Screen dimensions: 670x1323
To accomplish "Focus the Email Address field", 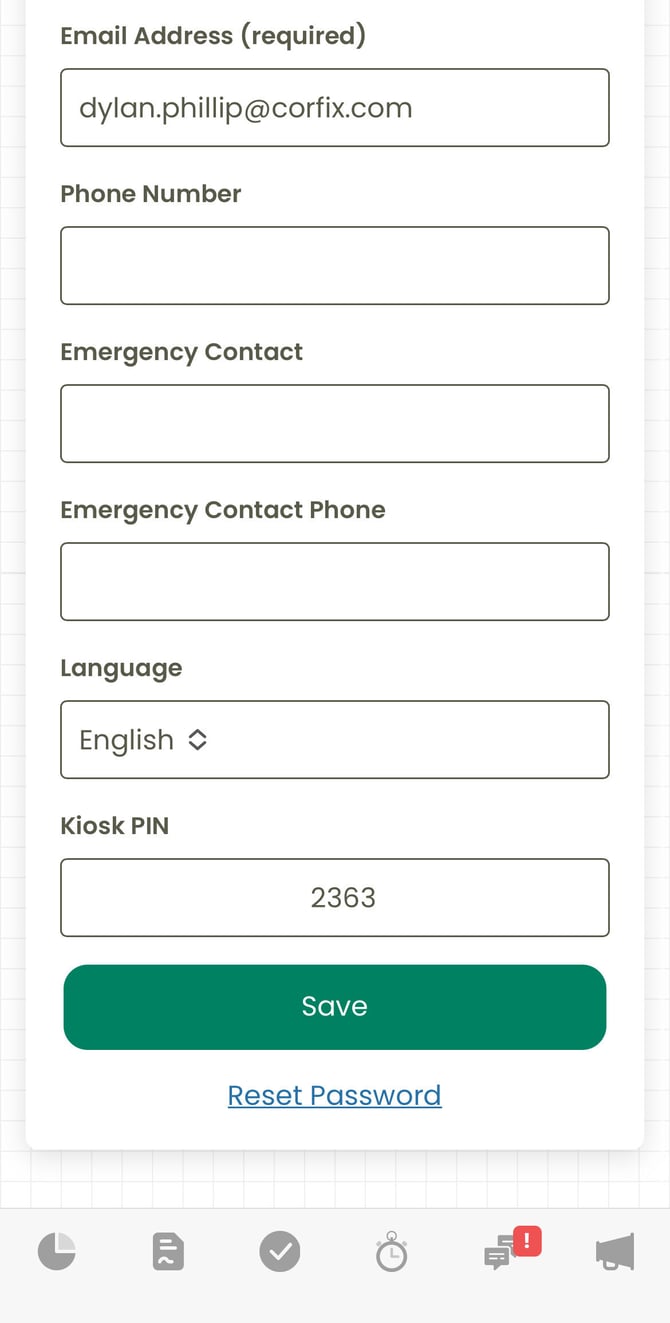I will click(x=334, y=108).
